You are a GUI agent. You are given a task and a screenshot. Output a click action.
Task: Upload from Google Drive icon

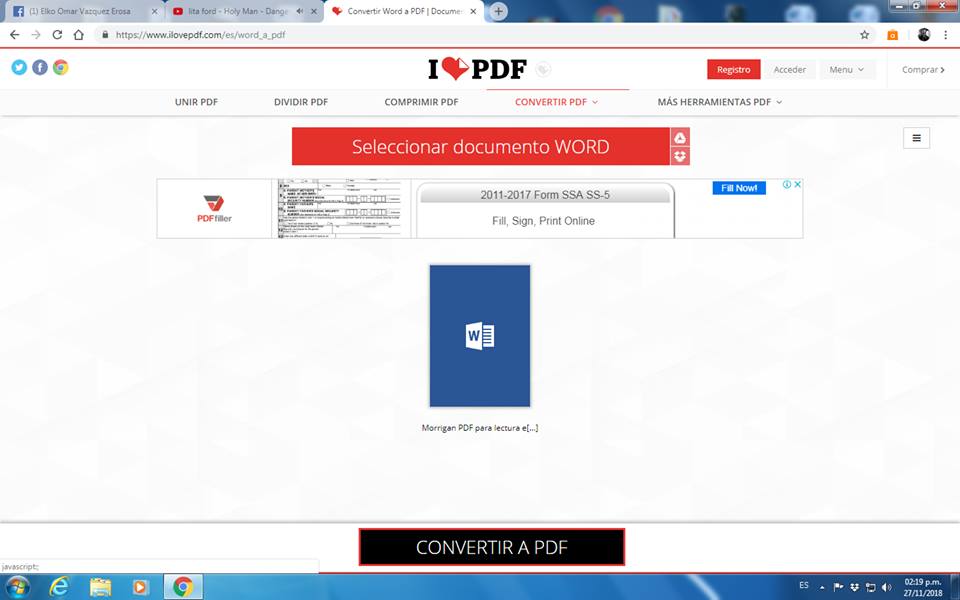pos(680,137)
